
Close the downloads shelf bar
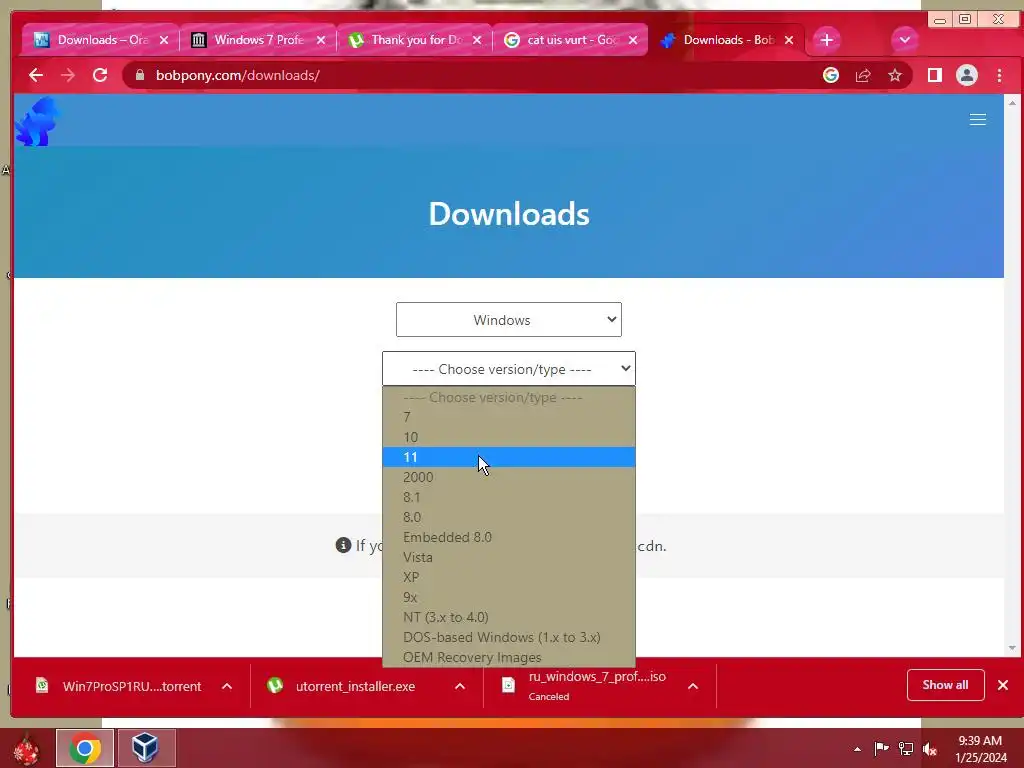[x=1003, y=684]
